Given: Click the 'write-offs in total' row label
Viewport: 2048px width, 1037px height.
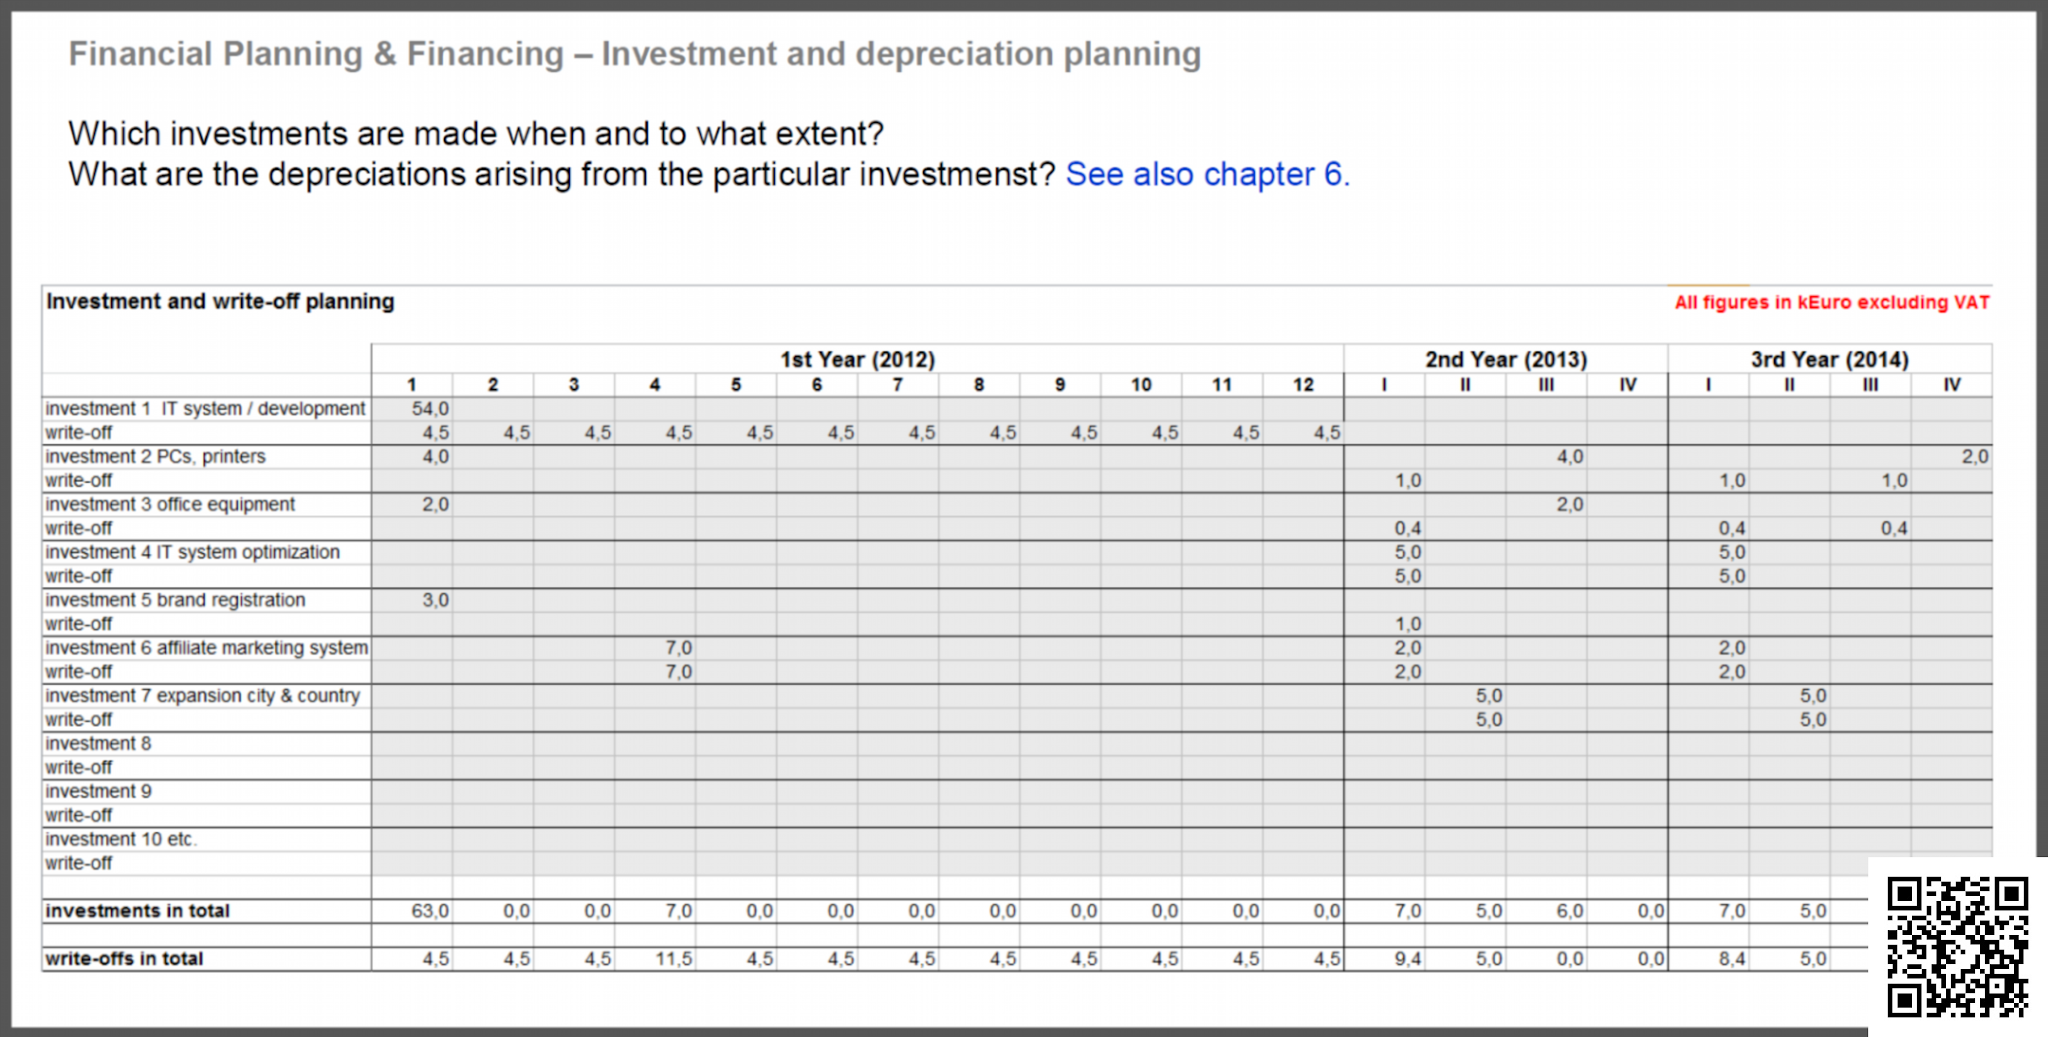Looking at the screenshot, I should click(124, 959).
